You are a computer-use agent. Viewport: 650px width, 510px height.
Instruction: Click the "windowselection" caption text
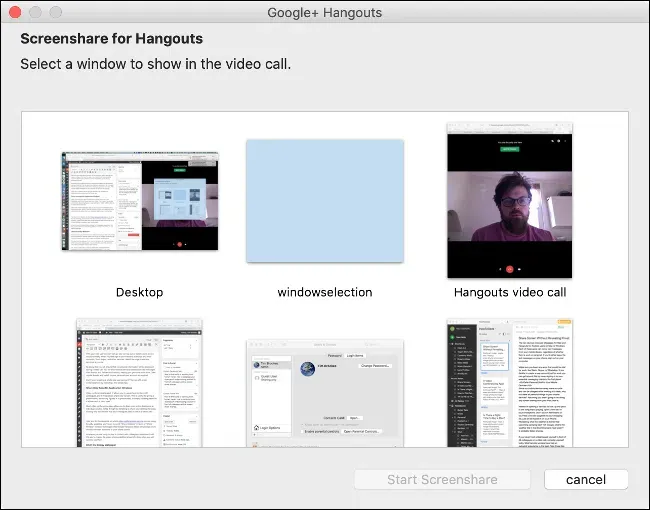pos(325,292)
